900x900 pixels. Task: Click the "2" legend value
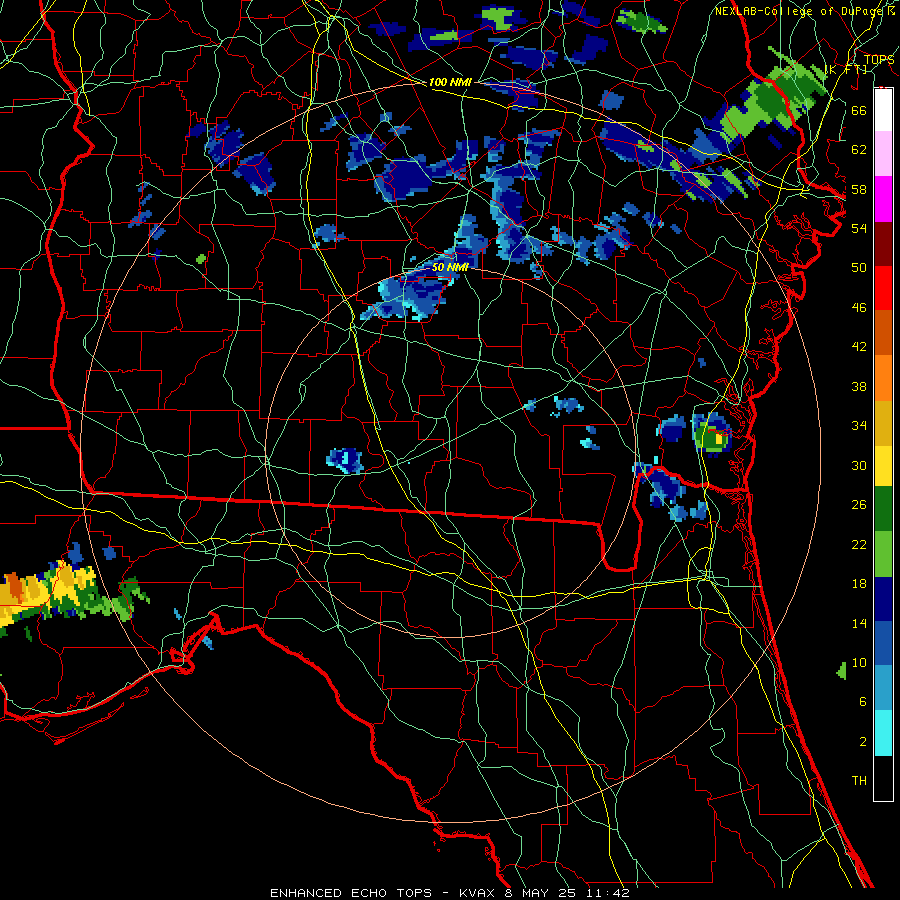(862, 742)
